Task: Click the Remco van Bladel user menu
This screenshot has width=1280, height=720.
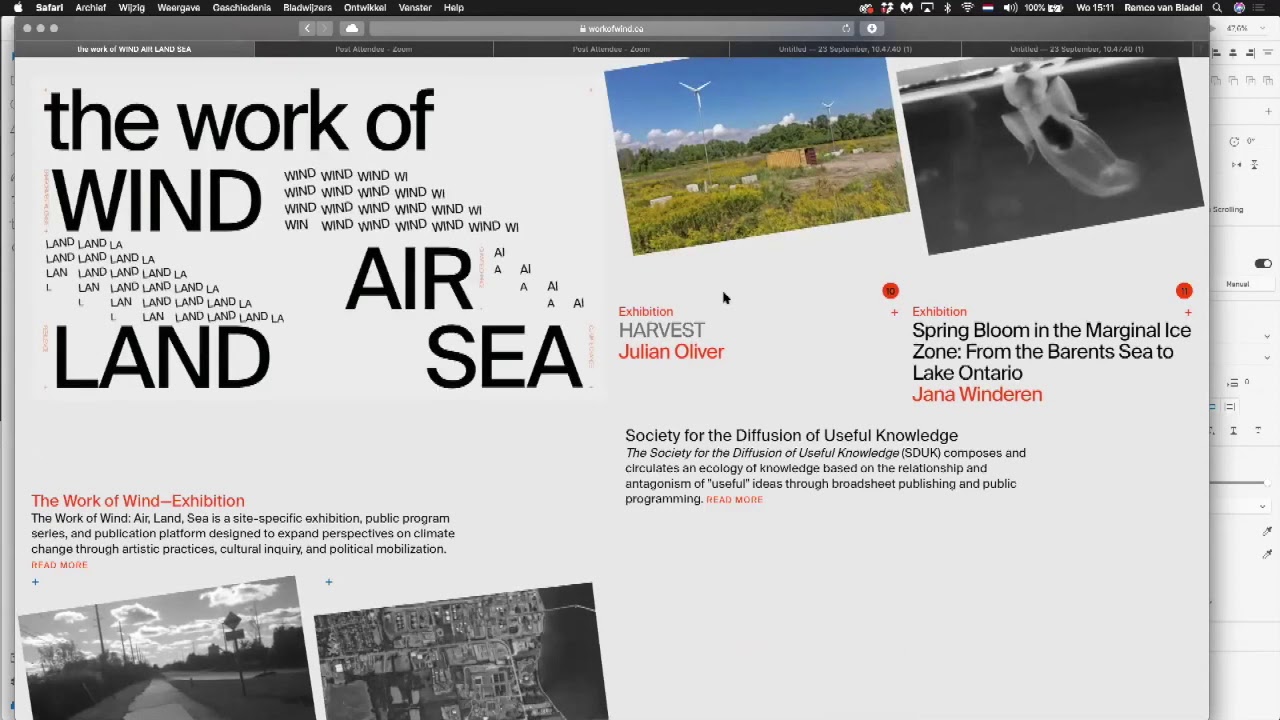Action: point(1163,7)
